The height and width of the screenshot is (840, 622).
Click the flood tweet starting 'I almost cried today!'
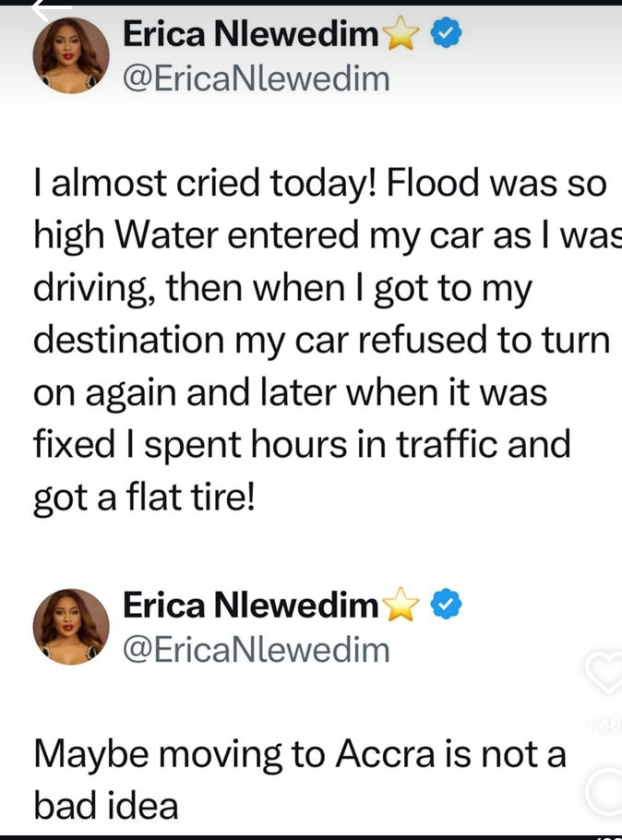[x=320, y=340]
